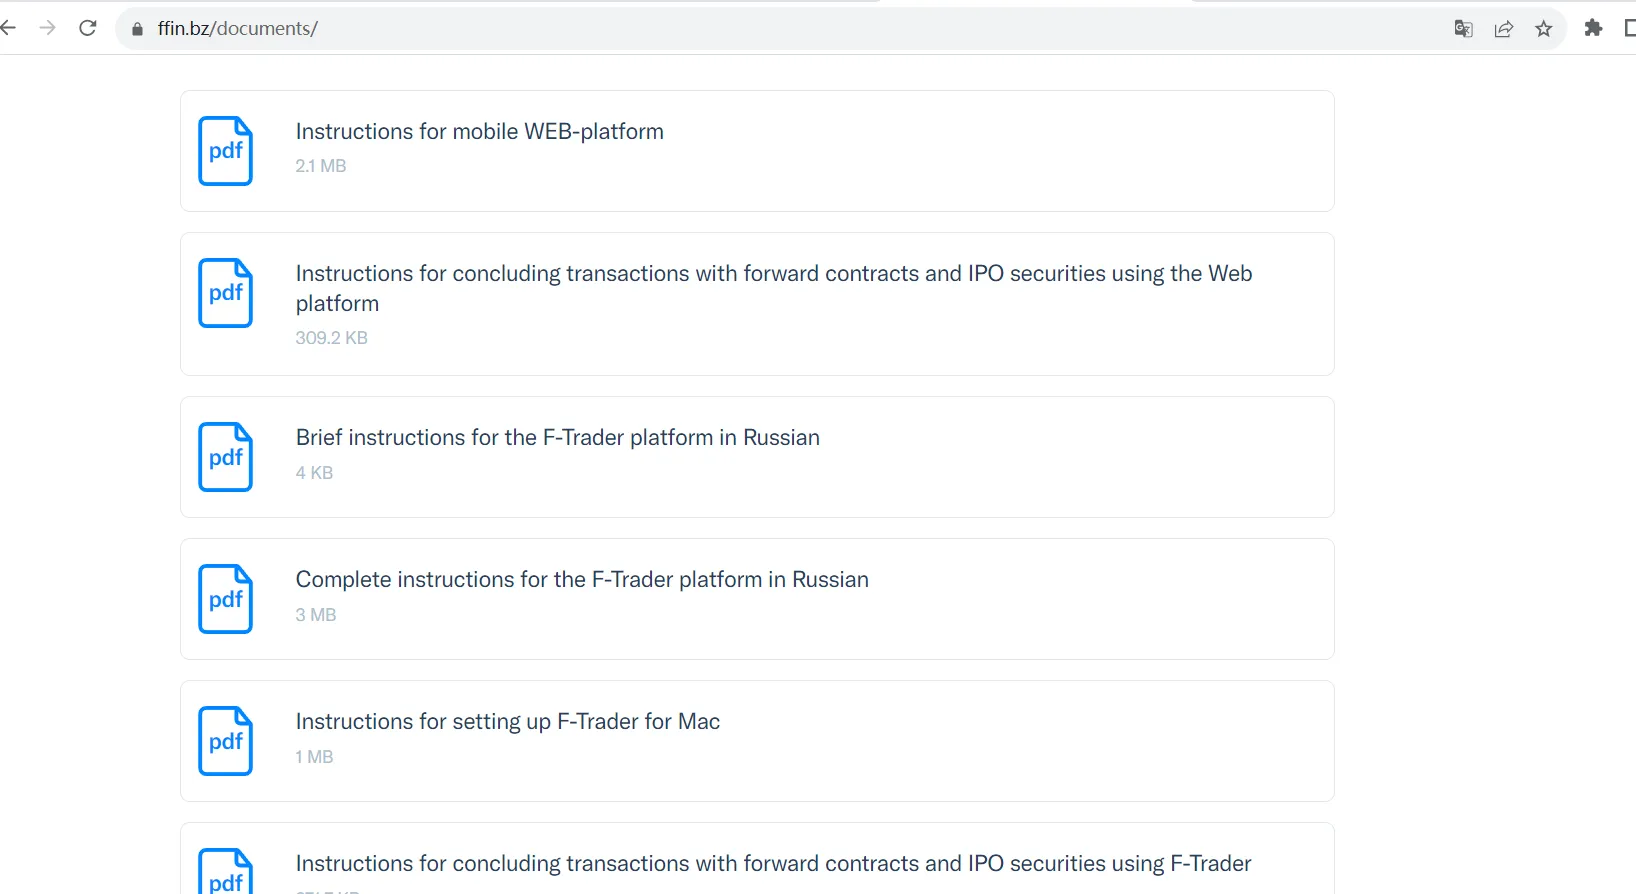The width and height of the screenshot is (1636, 894).
Task: Click the 3 MB file size text
Action: [316, 615]
